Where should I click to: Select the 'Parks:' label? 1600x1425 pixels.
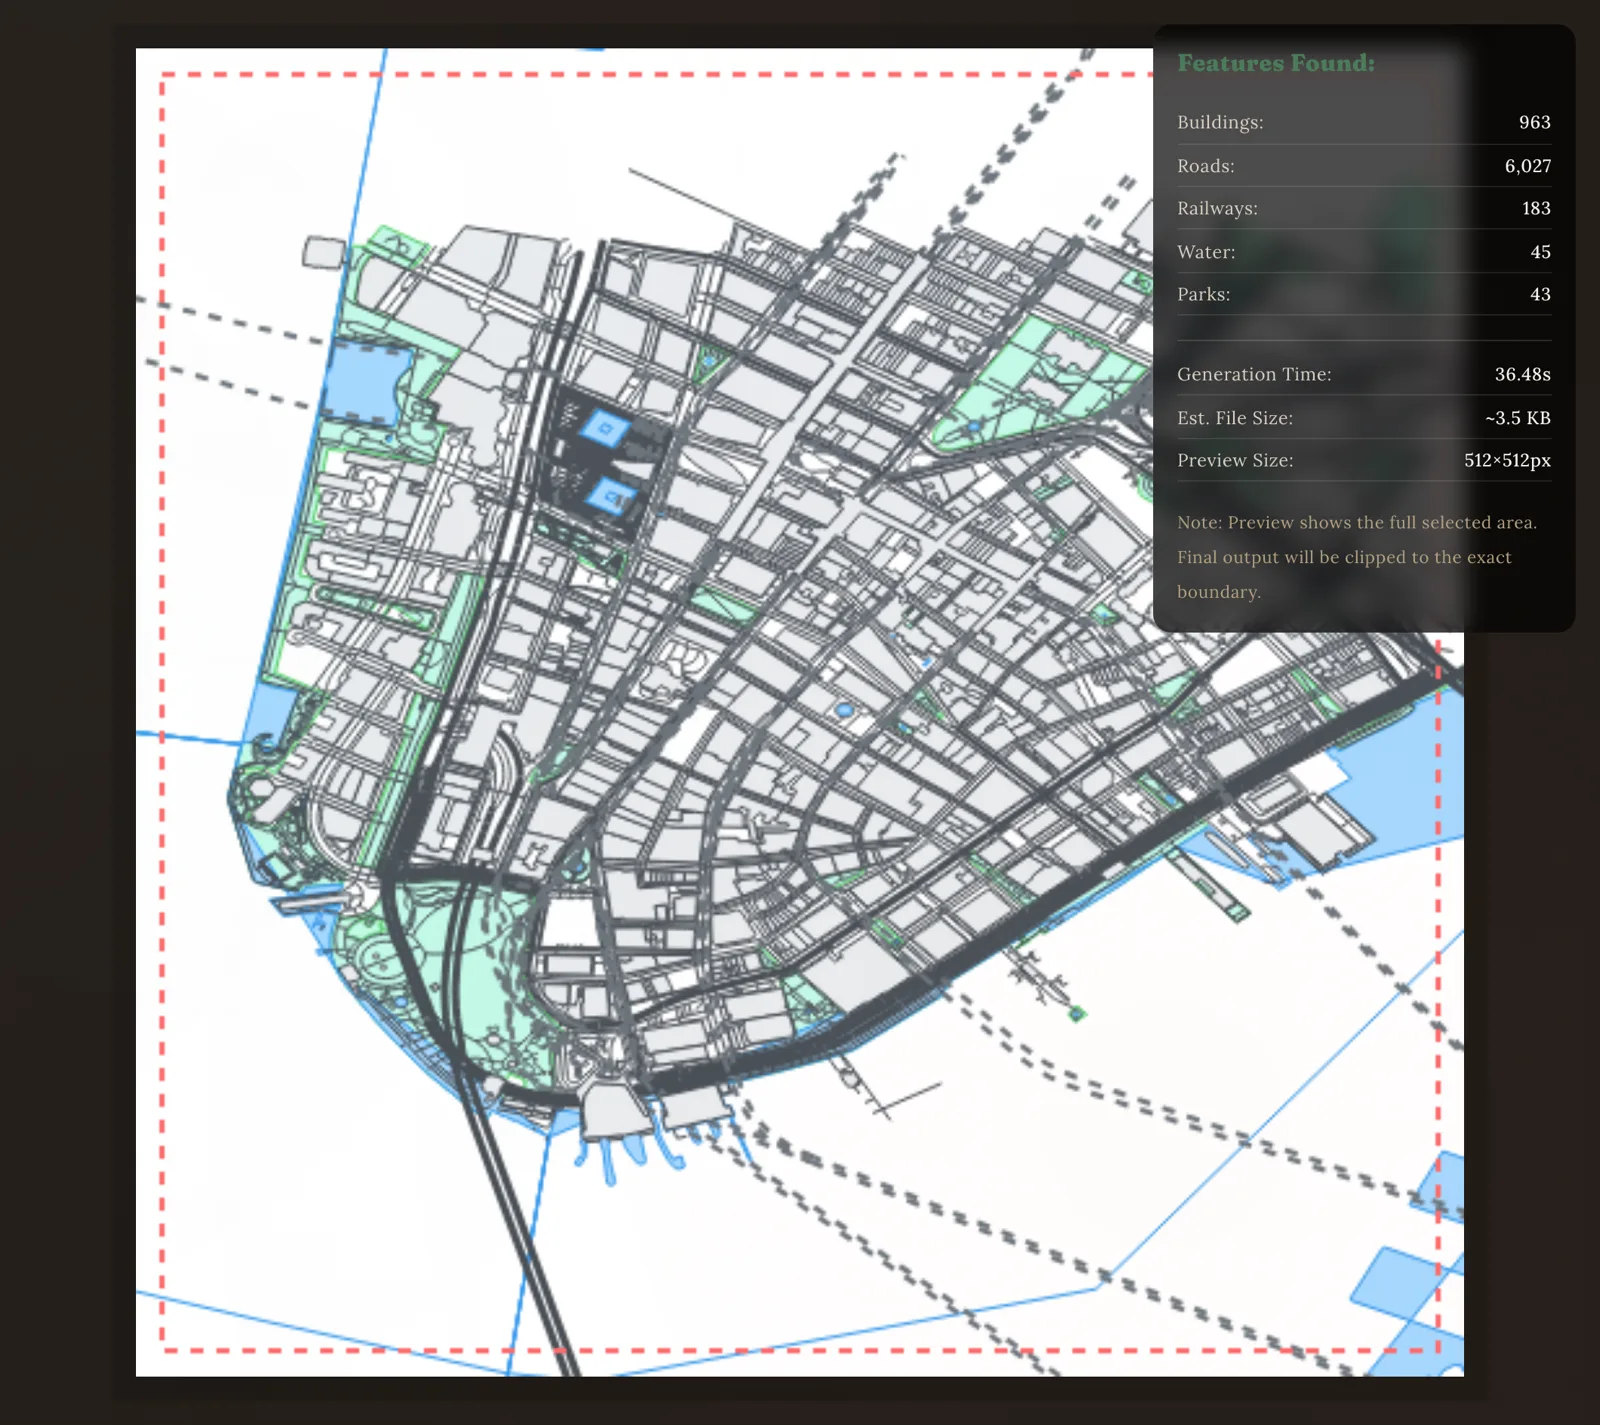(x=1204, y=294)
